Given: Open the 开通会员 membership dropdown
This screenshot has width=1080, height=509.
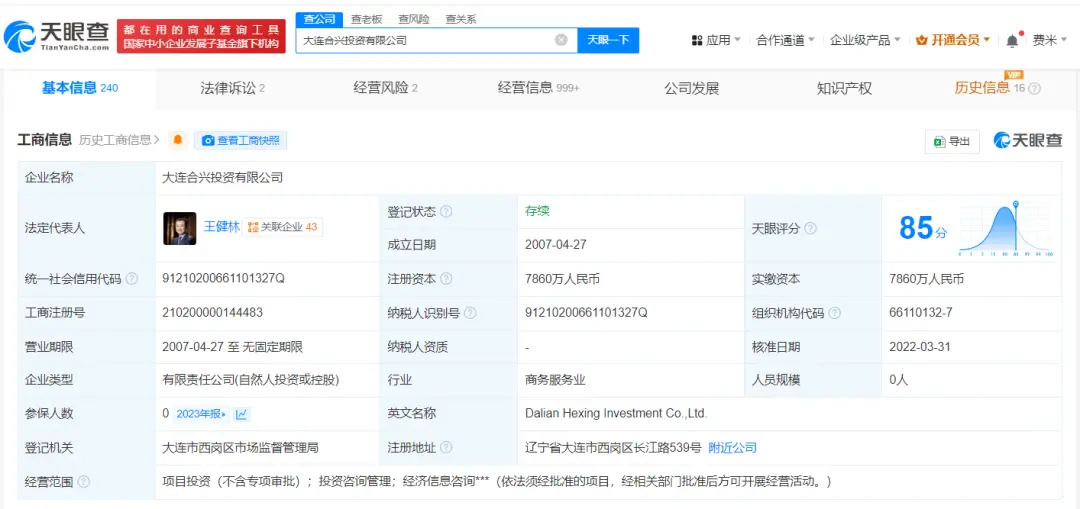Looking at the screenshot, I should point(953,40).
